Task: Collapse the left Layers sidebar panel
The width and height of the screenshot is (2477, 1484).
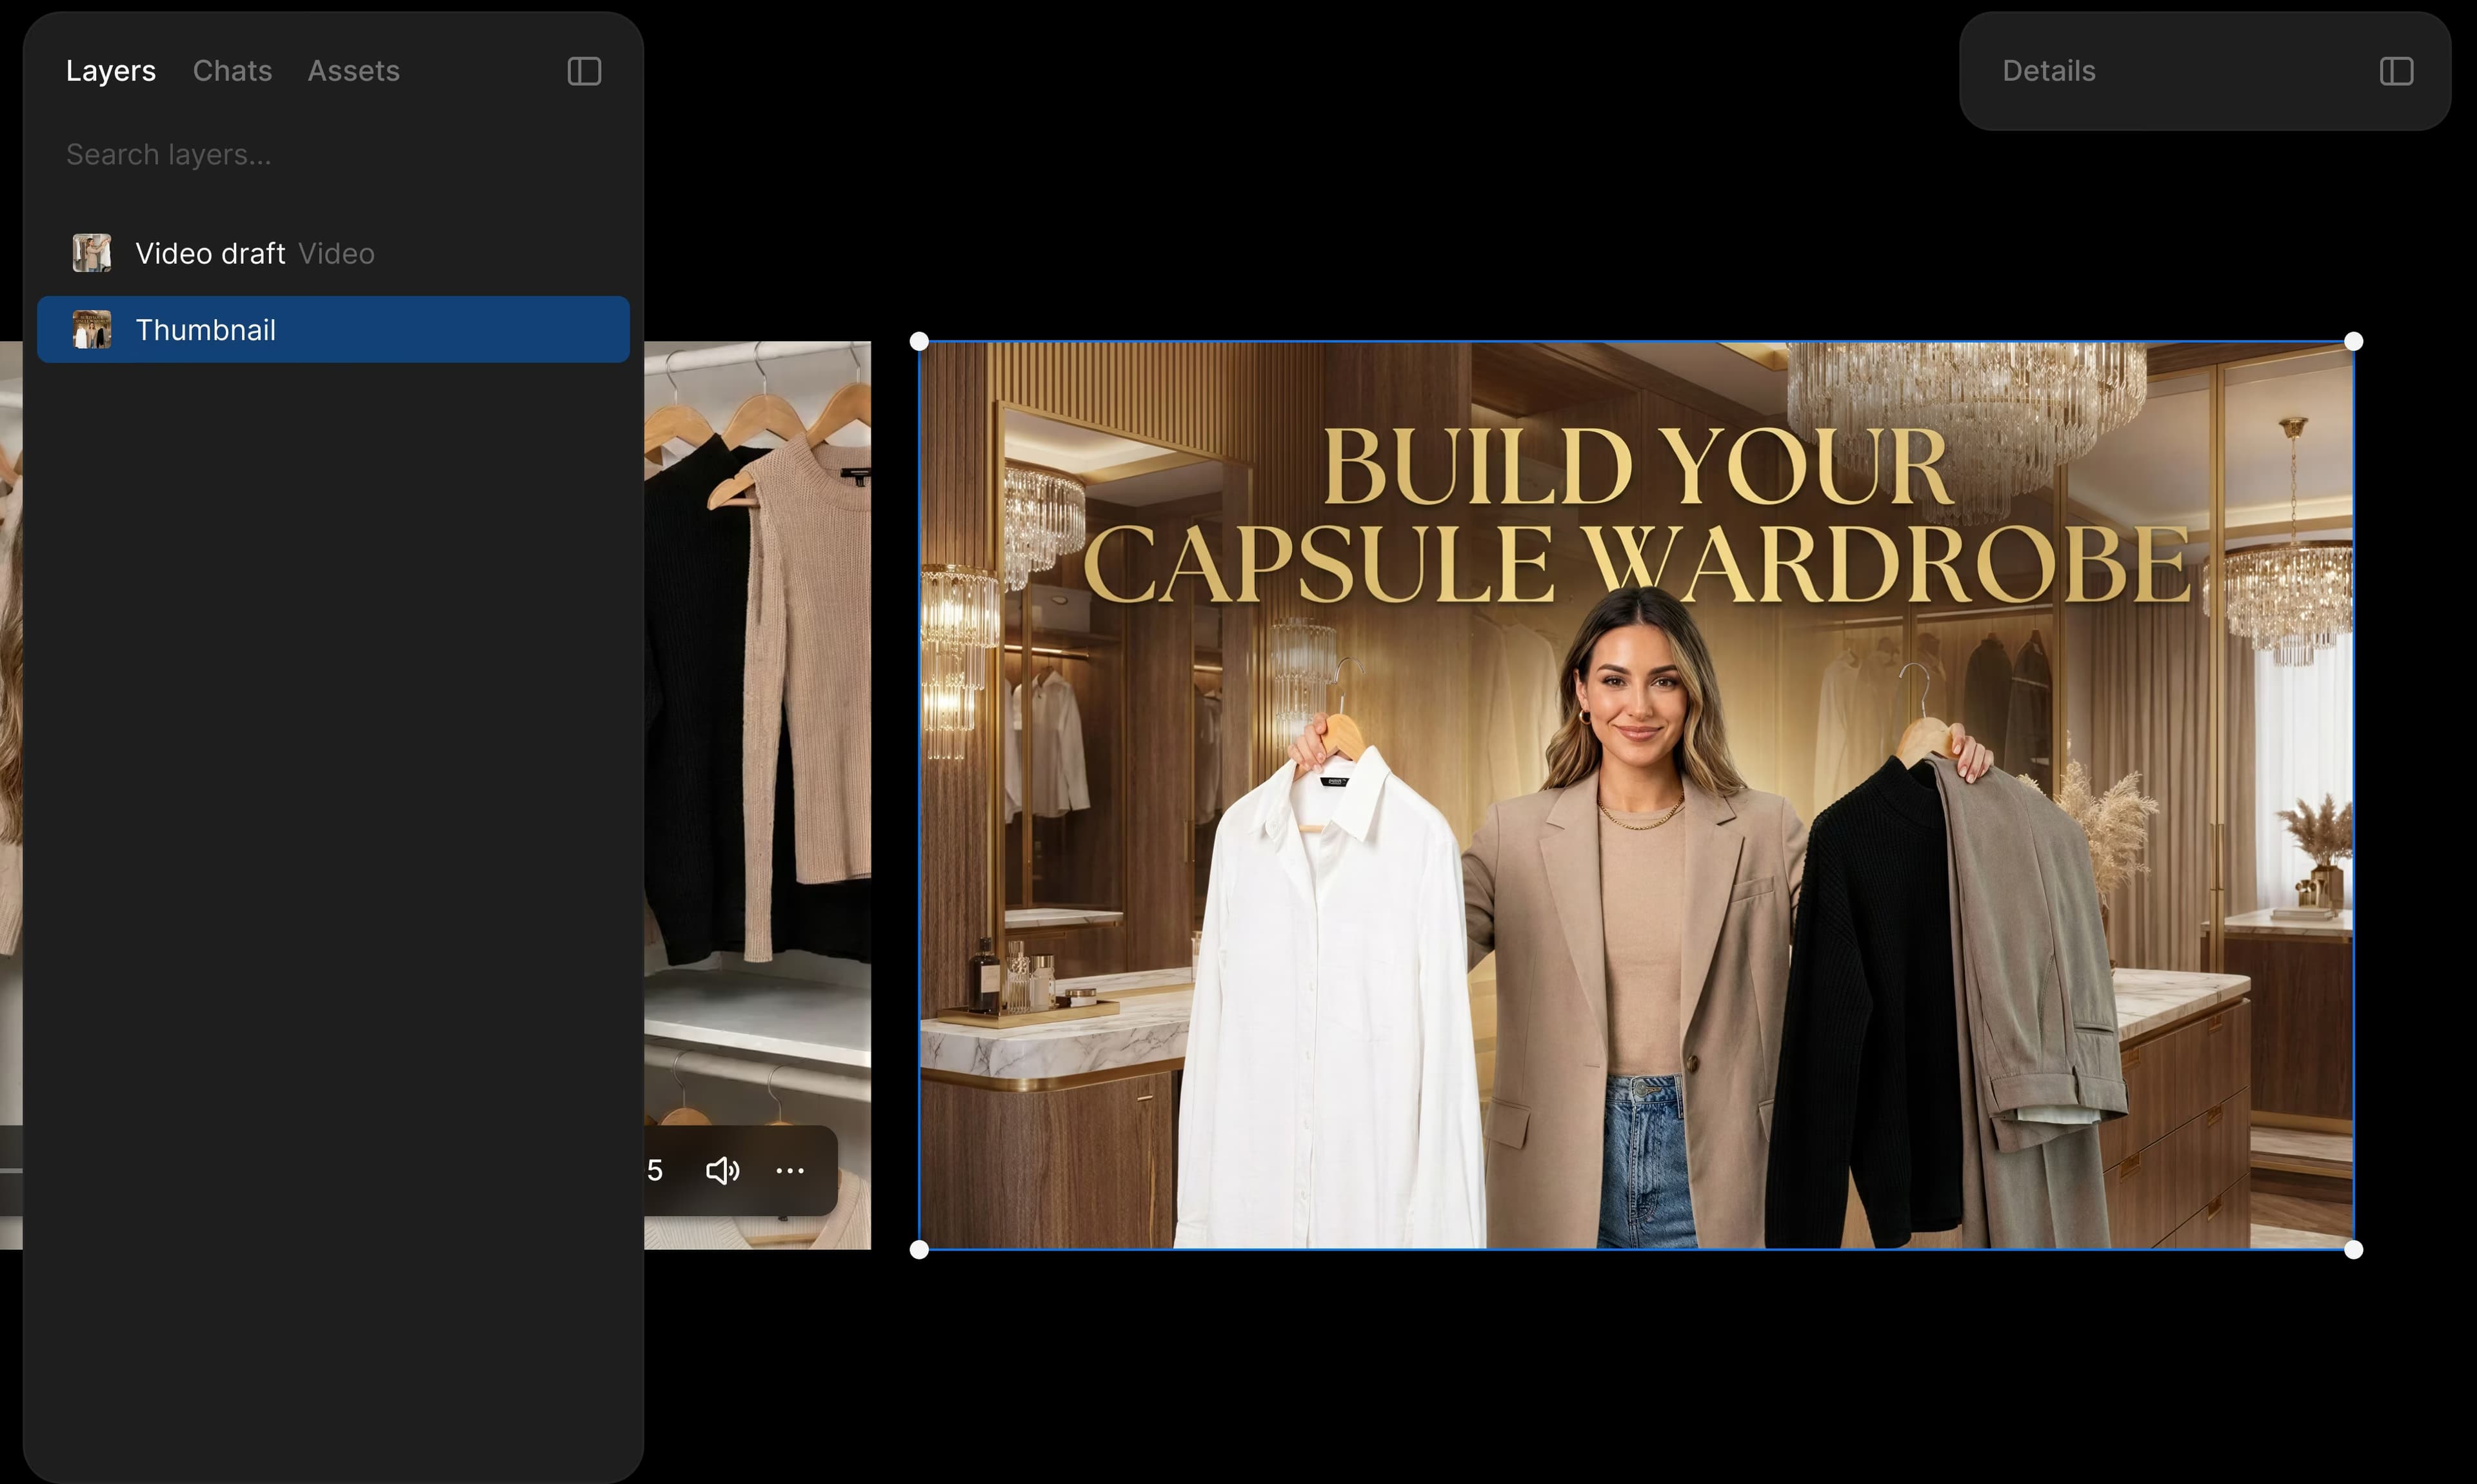Action: pyautogui.click(x=584, y=71)
